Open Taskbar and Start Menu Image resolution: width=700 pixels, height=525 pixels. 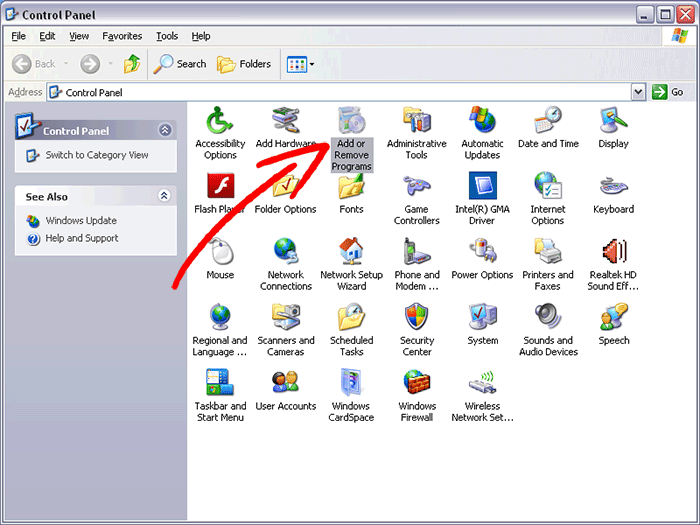point(220,396)
